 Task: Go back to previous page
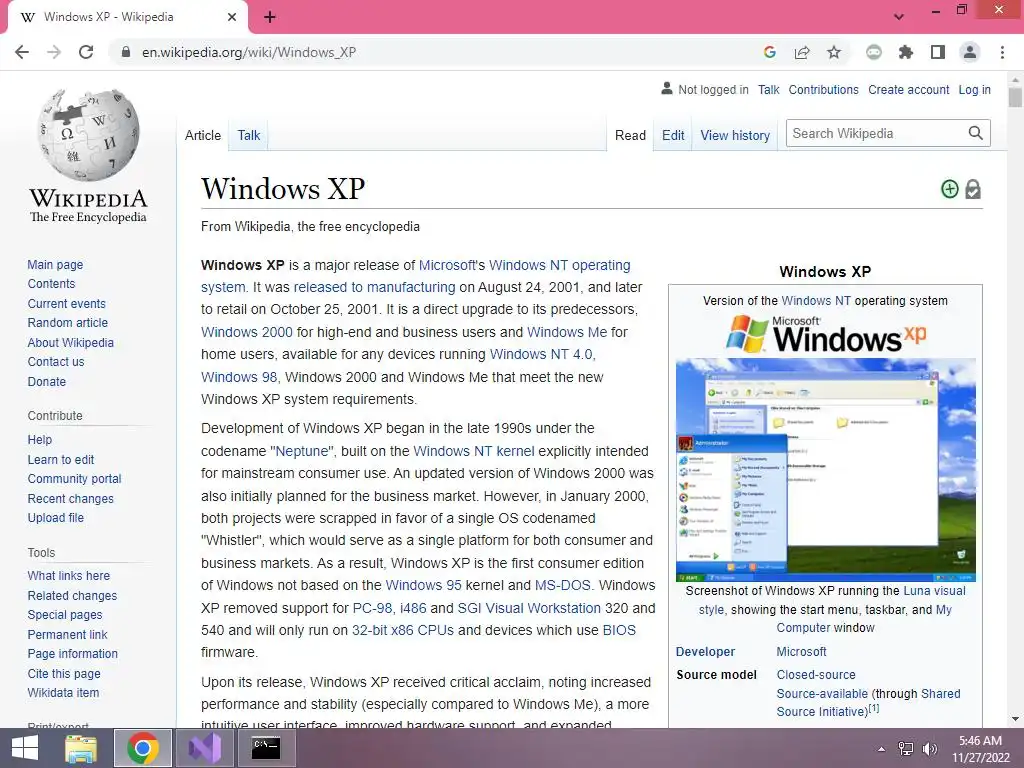pos(22,52)
